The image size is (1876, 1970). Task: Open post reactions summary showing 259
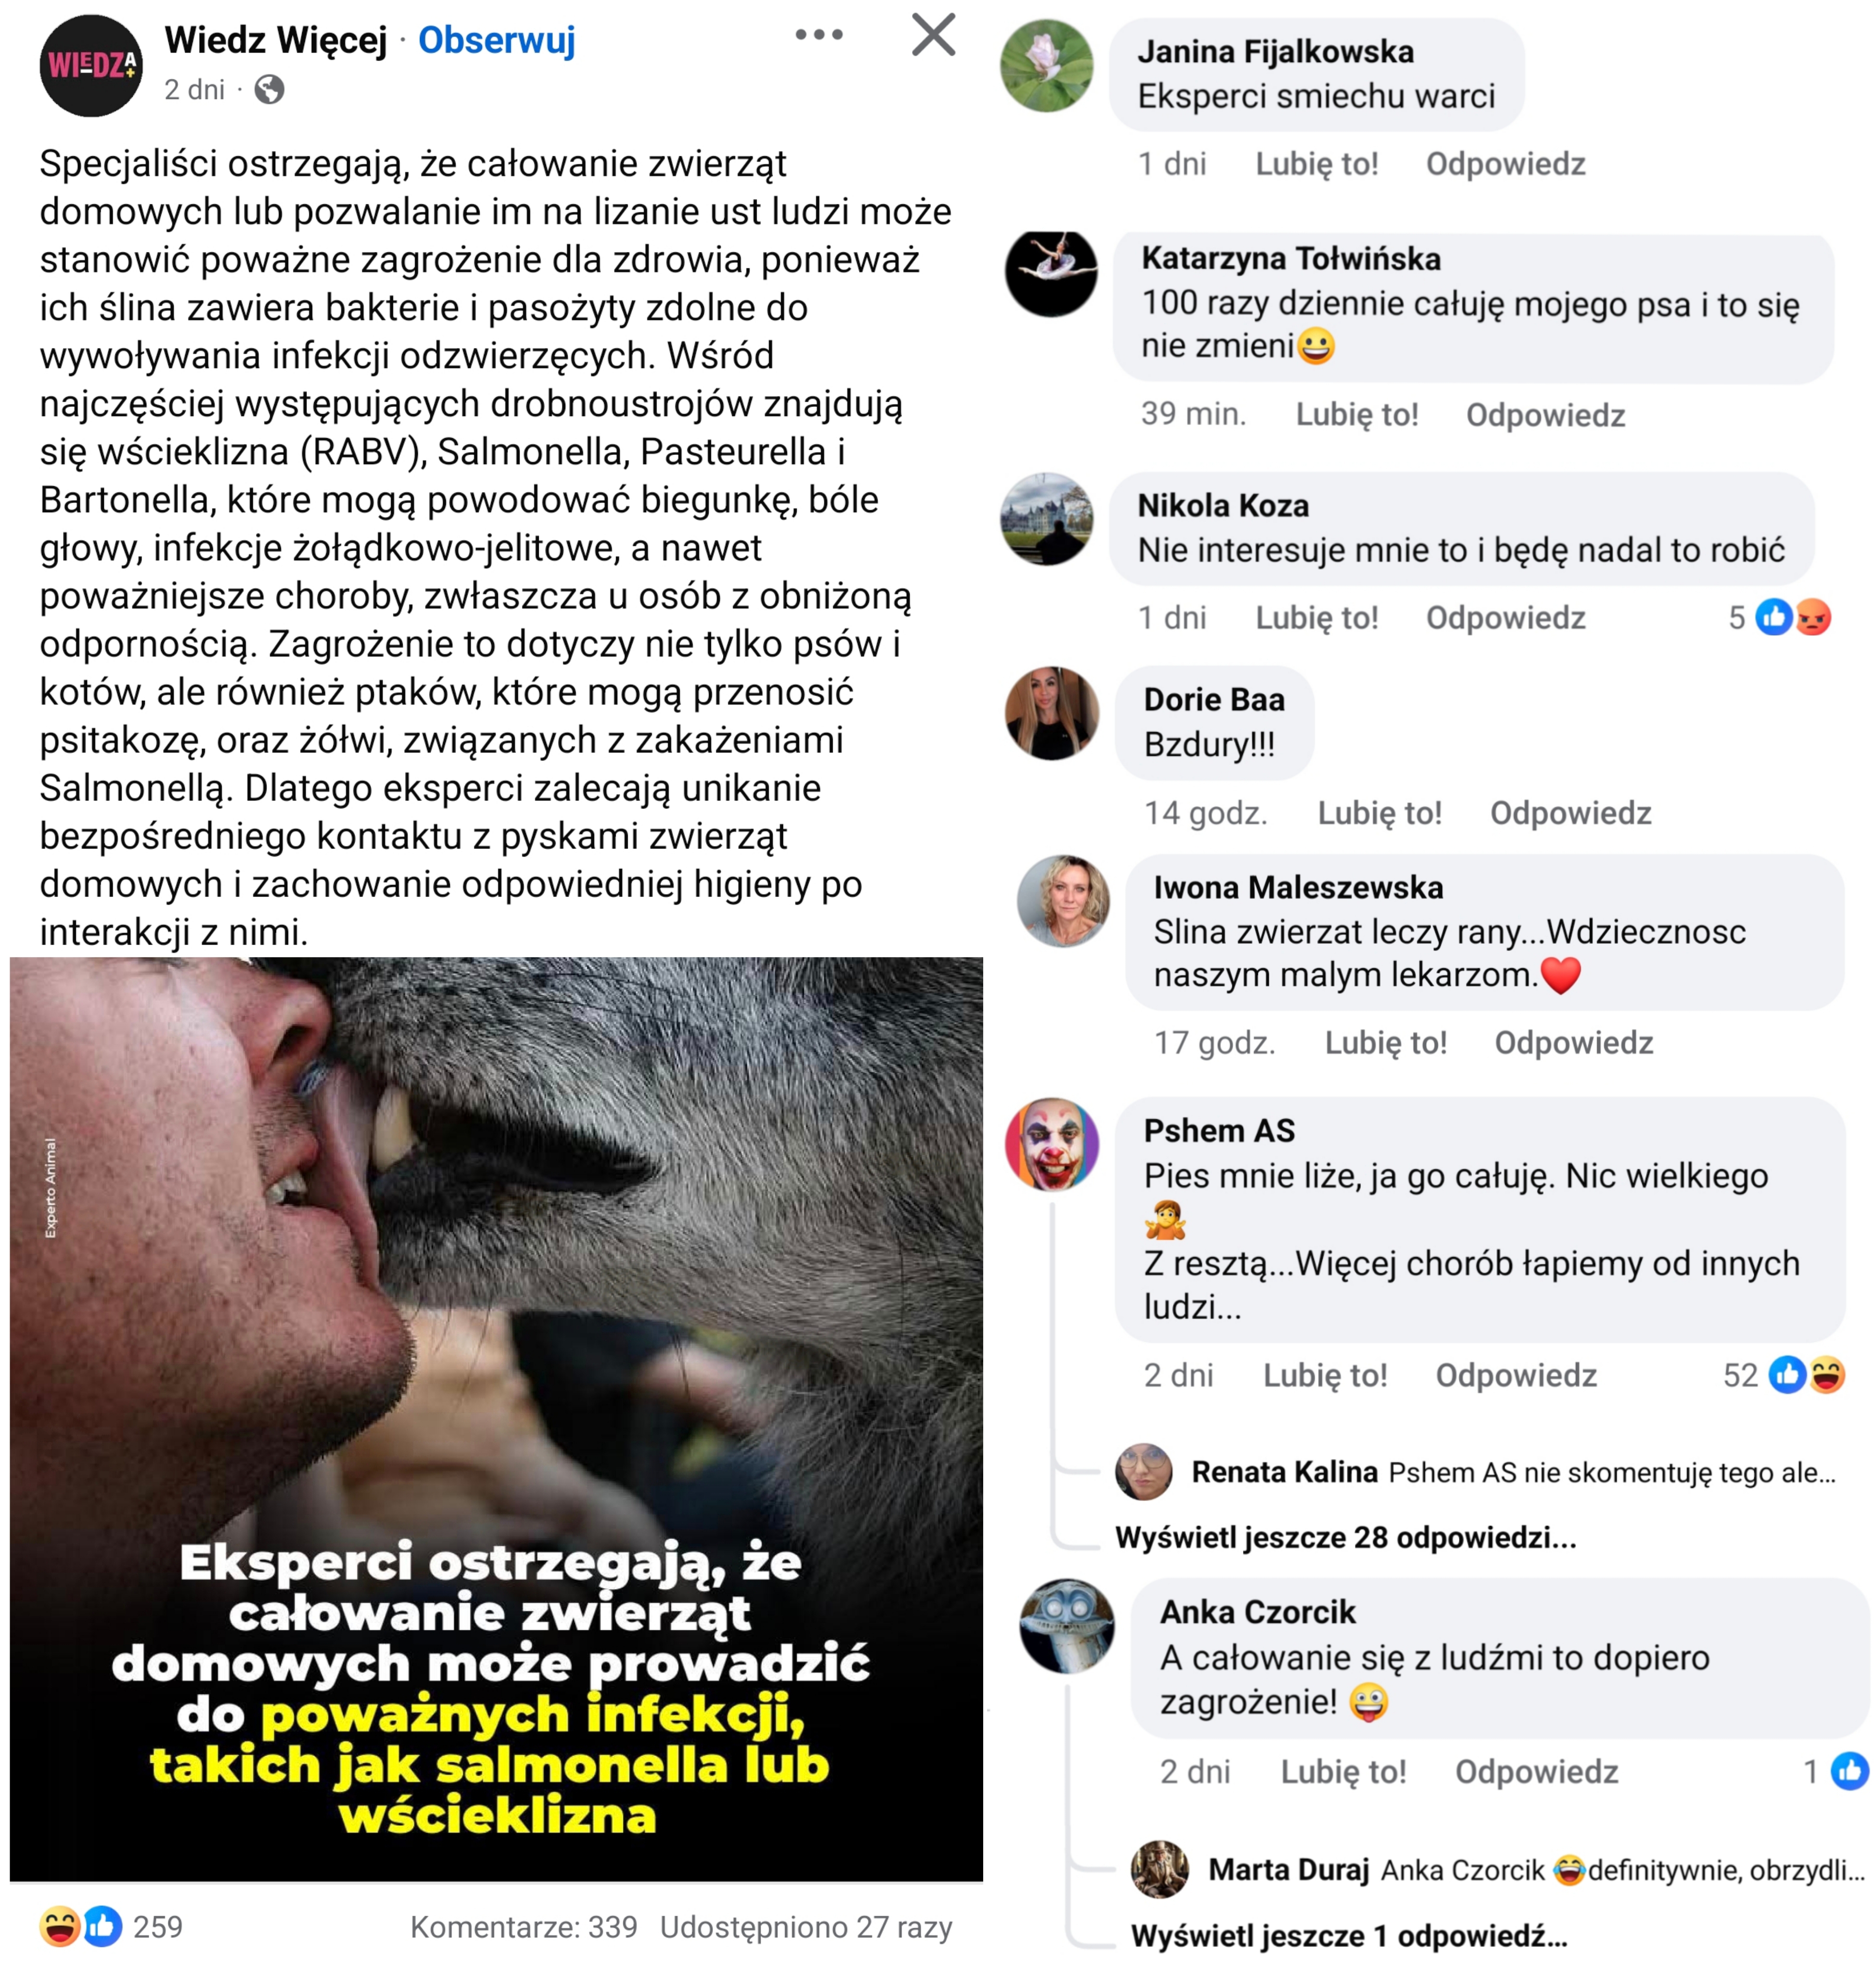pos(110,1927)
